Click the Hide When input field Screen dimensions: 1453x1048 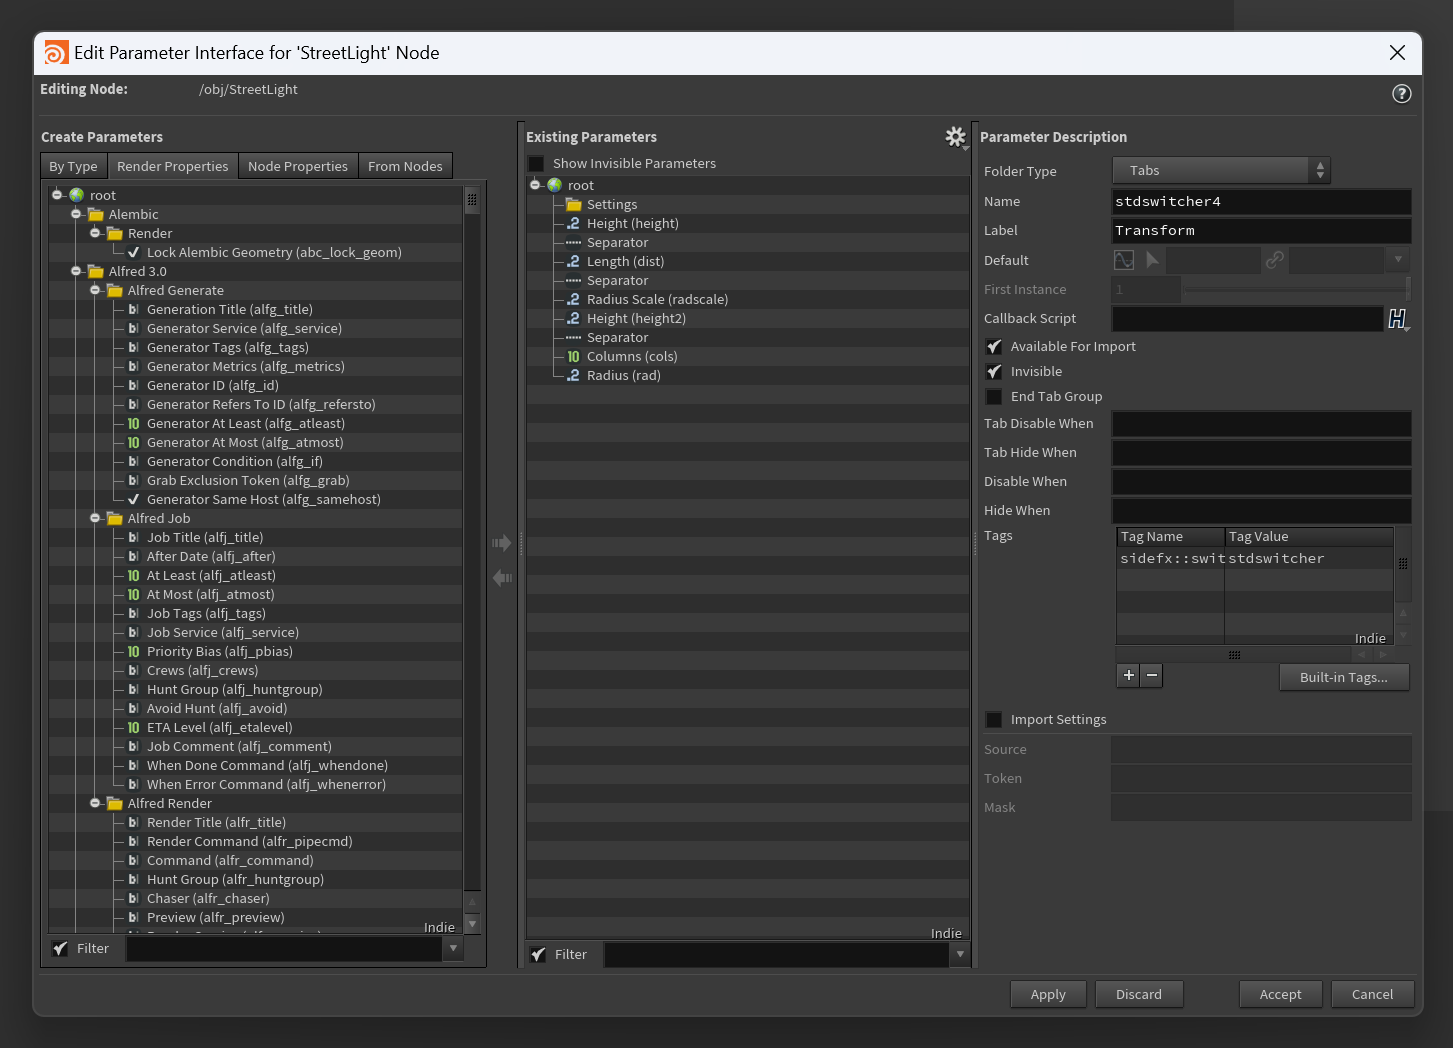(1261, 510)
